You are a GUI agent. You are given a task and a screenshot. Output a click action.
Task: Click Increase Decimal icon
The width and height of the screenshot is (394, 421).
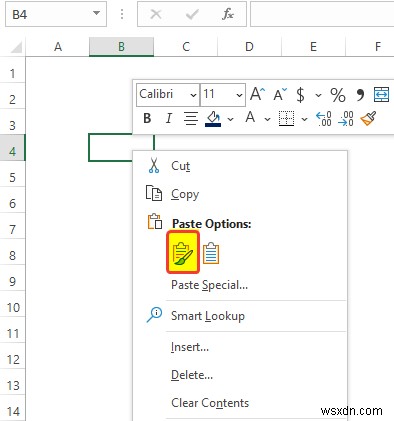click(324, 119)
